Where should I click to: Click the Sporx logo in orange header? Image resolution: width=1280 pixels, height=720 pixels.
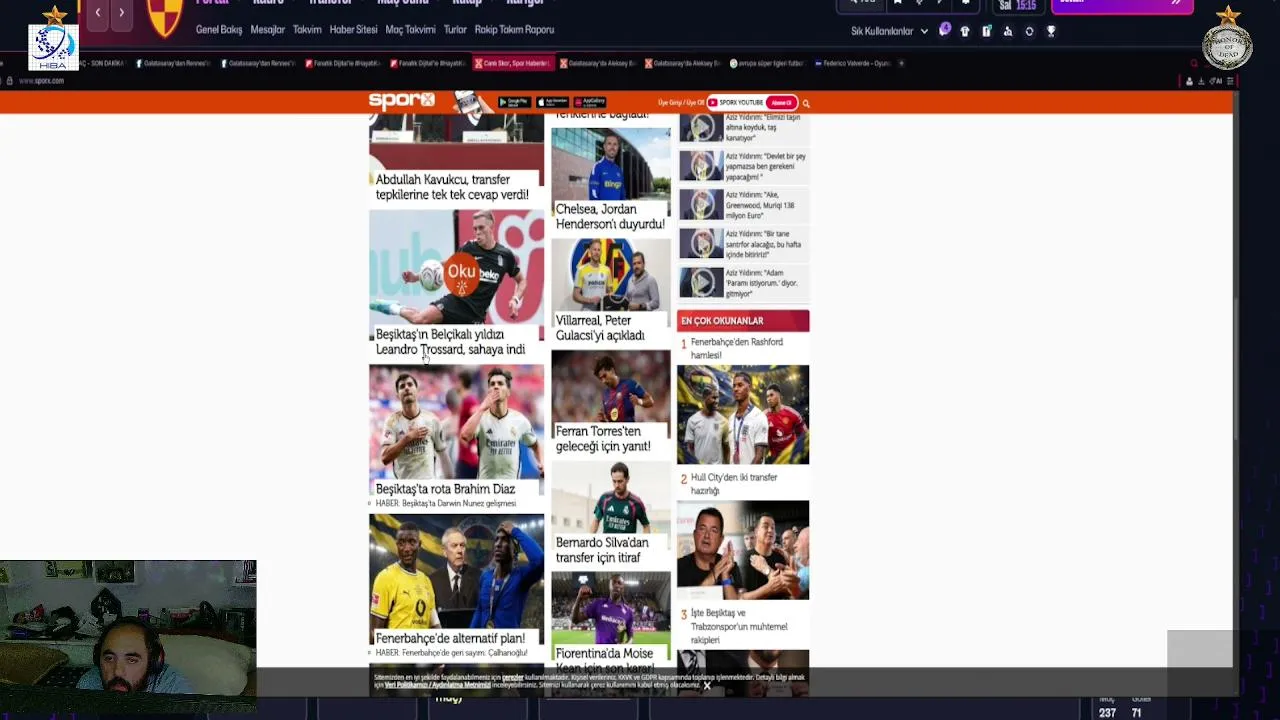pyautogui.click(x=402, y=100)
